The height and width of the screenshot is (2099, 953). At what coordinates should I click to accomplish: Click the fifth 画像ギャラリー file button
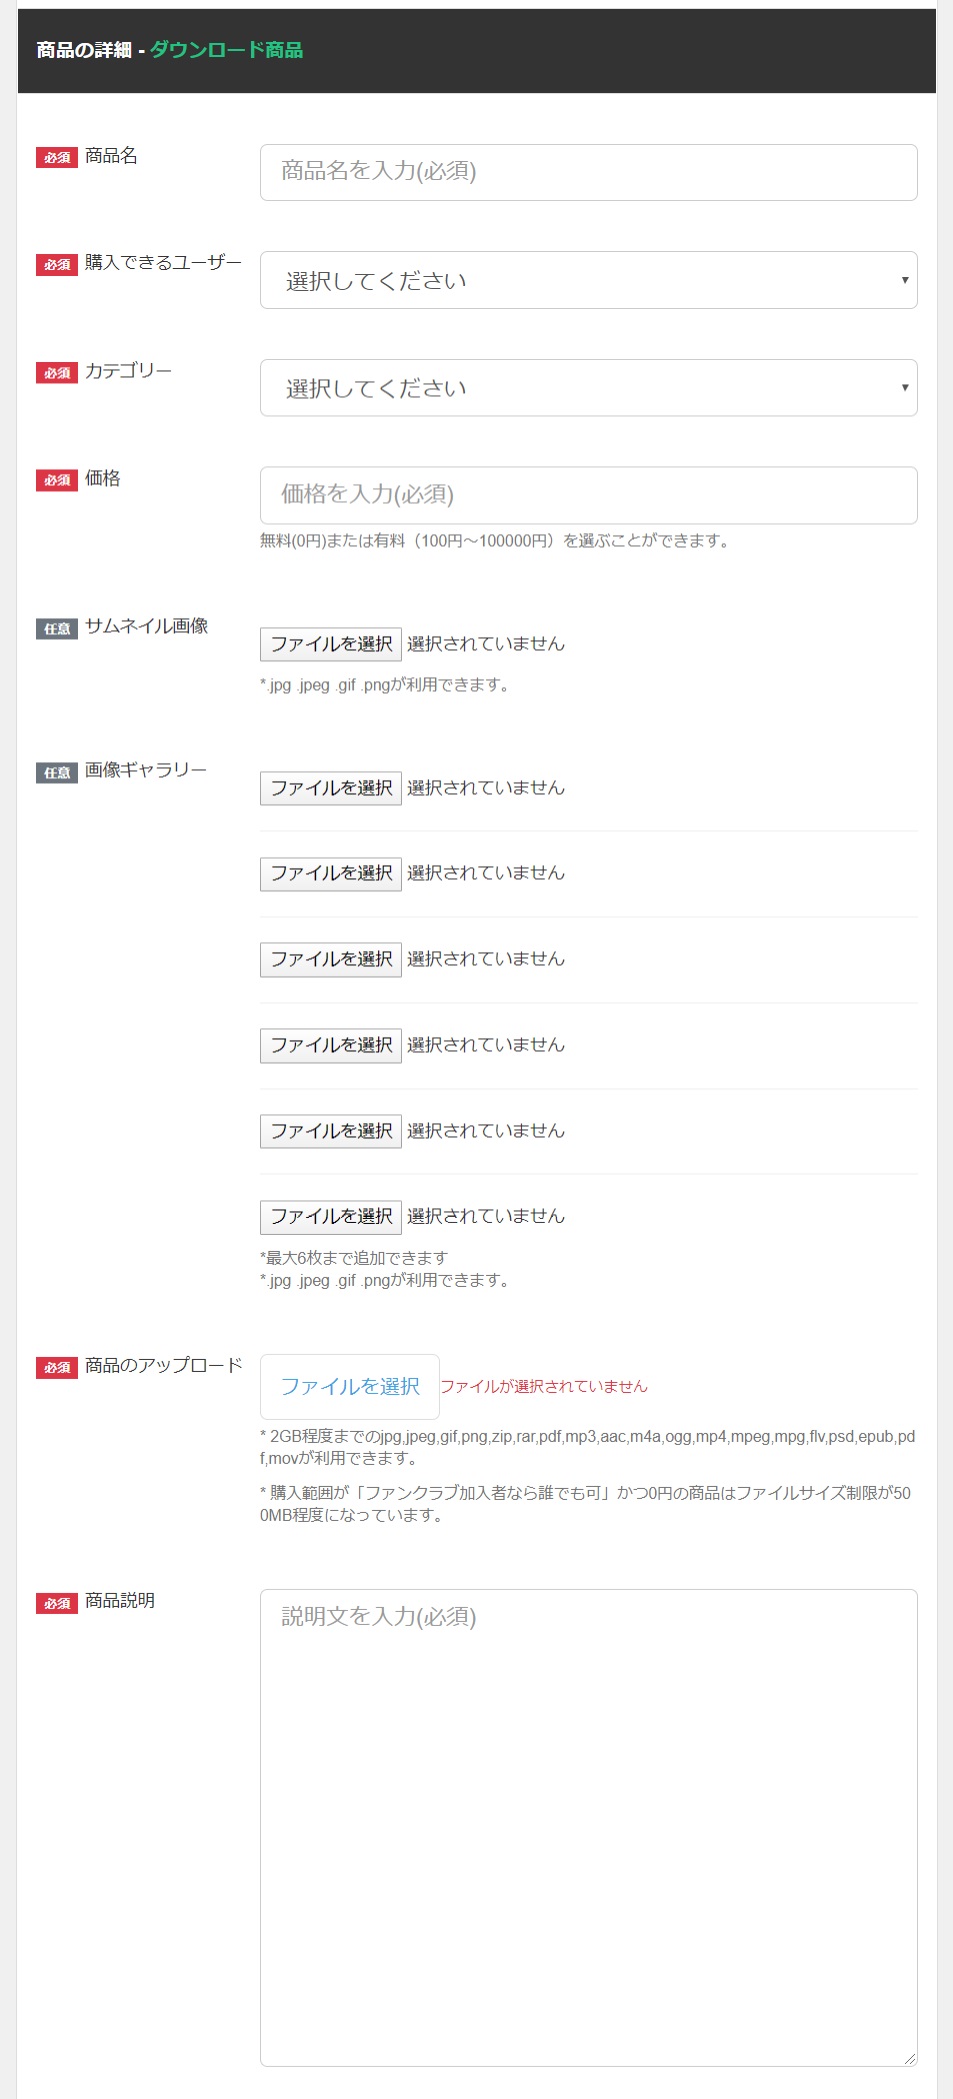[331, 1131]
